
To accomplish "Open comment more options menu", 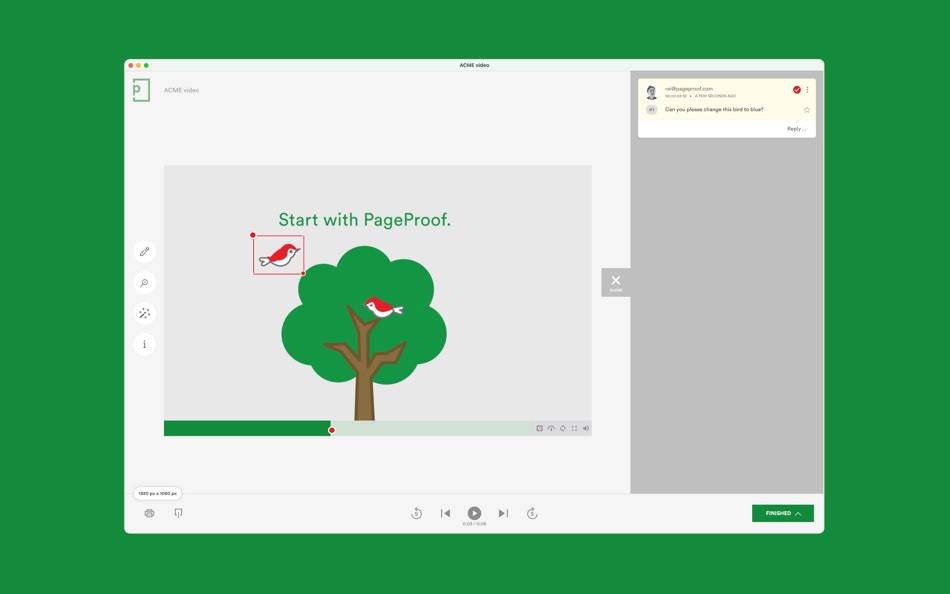I will (807, 90).
